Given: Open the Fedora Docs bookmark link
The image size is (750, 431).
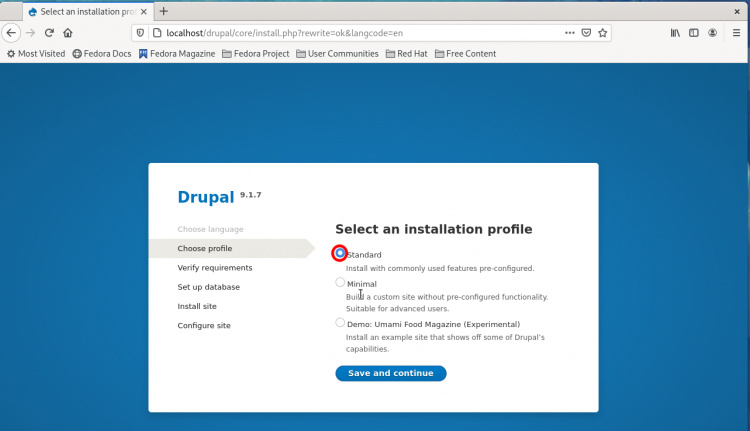Looking at the screenshot, I should click(102, 53).
